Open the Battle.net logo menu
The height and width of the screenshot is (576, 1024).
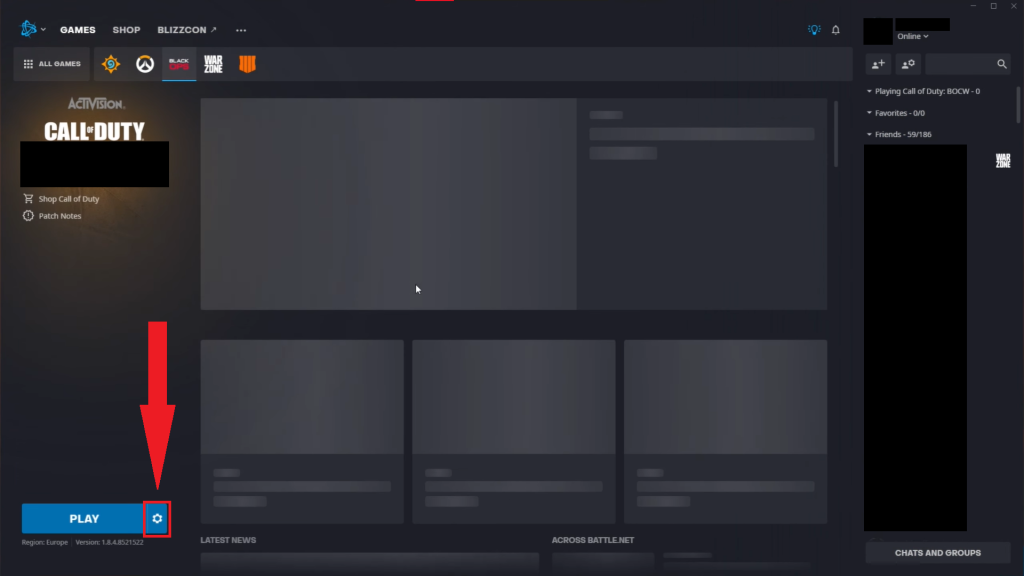[33, 29]
